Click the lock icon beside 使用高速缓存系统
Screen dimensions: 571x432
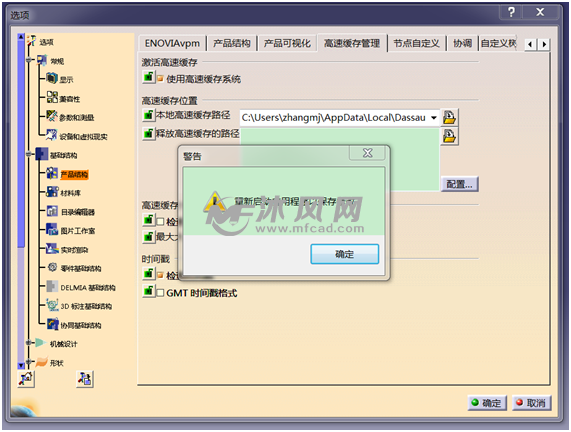pyautogui.click(x=149, y=77)
